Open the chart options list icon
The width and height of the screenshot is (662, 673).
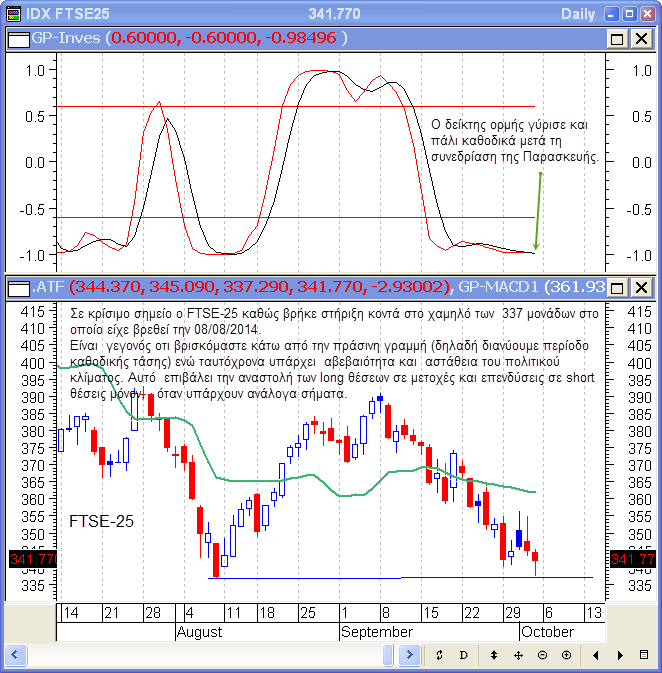[x=645, y=655]
